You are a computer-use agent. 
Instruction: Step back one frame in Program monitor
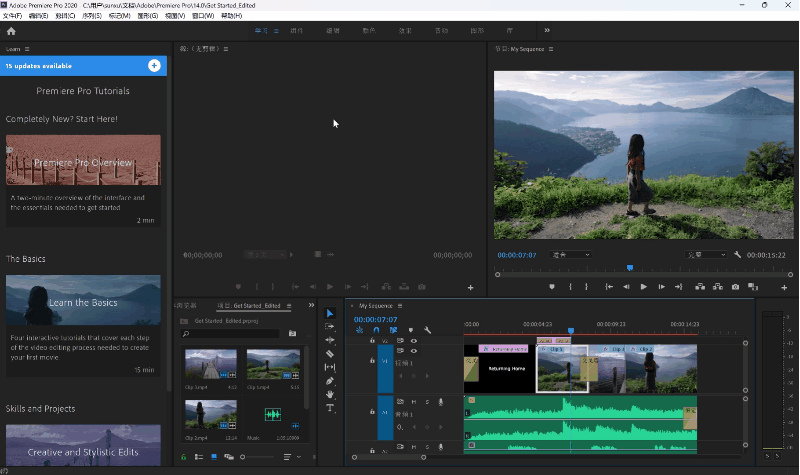[626, 287]
